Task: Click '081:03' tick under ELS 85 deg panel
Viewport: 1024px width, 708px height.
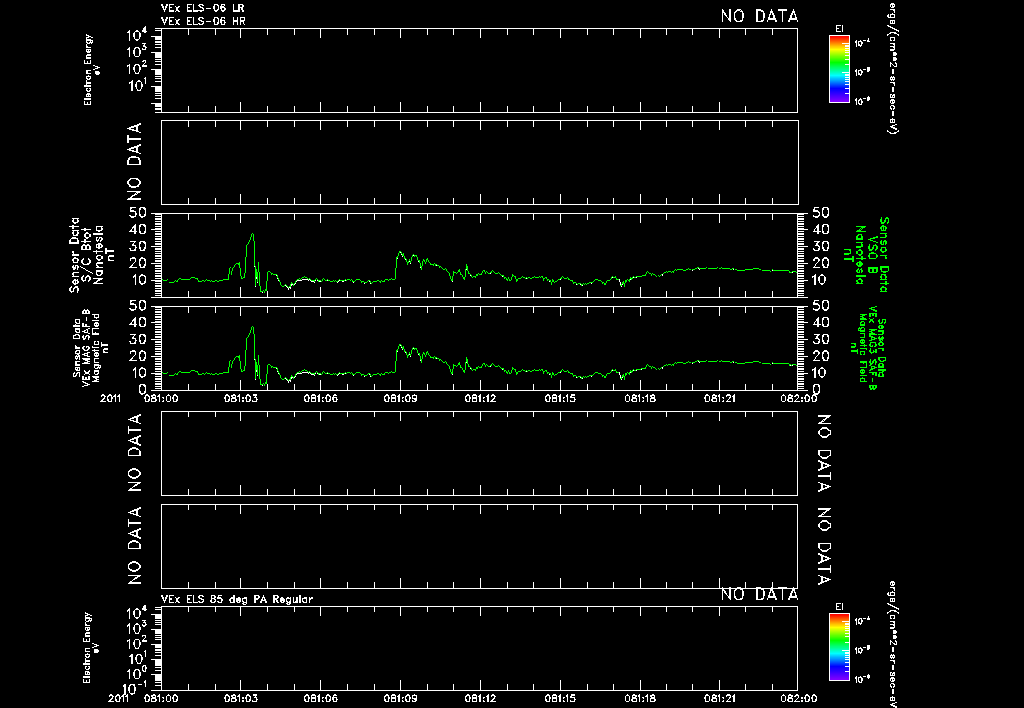Action: tap(240, 698)
